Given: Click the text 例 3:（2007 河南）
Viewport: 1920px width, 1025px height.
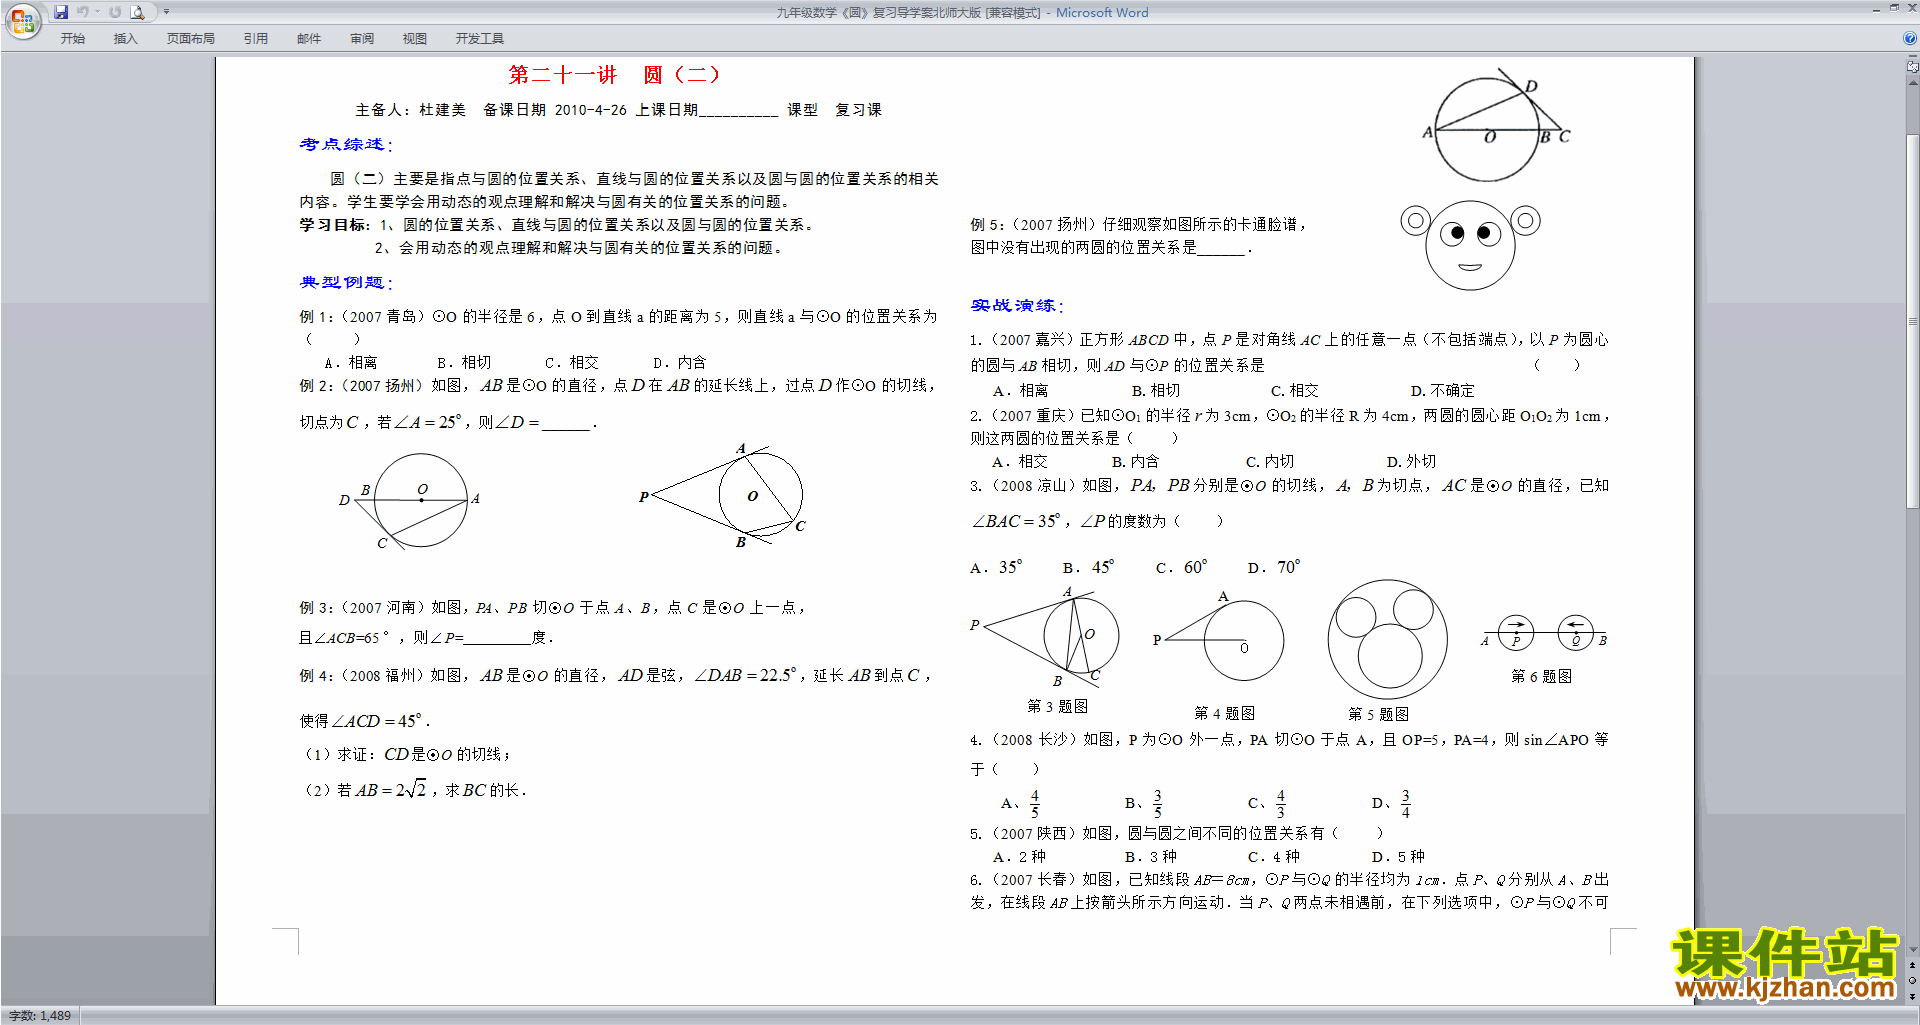Looking at the screenshot, I should tap(363, 607).
